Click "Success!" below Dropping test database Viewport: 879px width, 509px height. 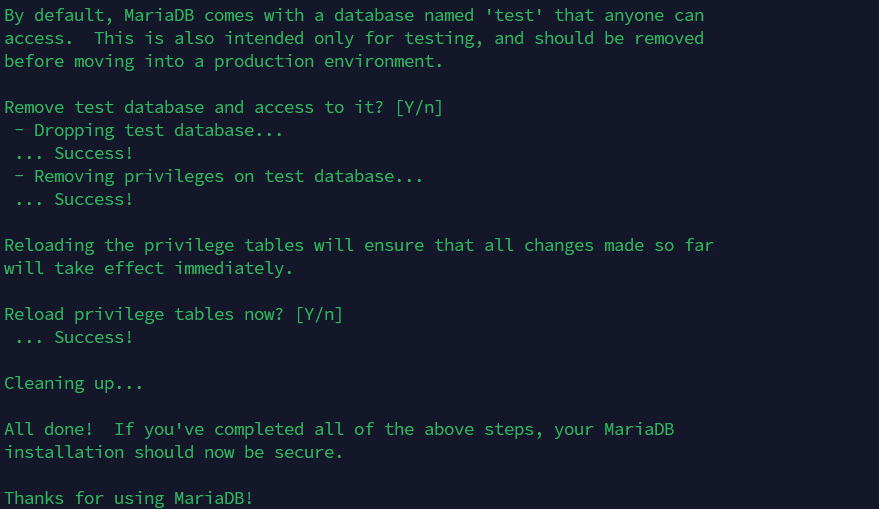coord(93,153)
